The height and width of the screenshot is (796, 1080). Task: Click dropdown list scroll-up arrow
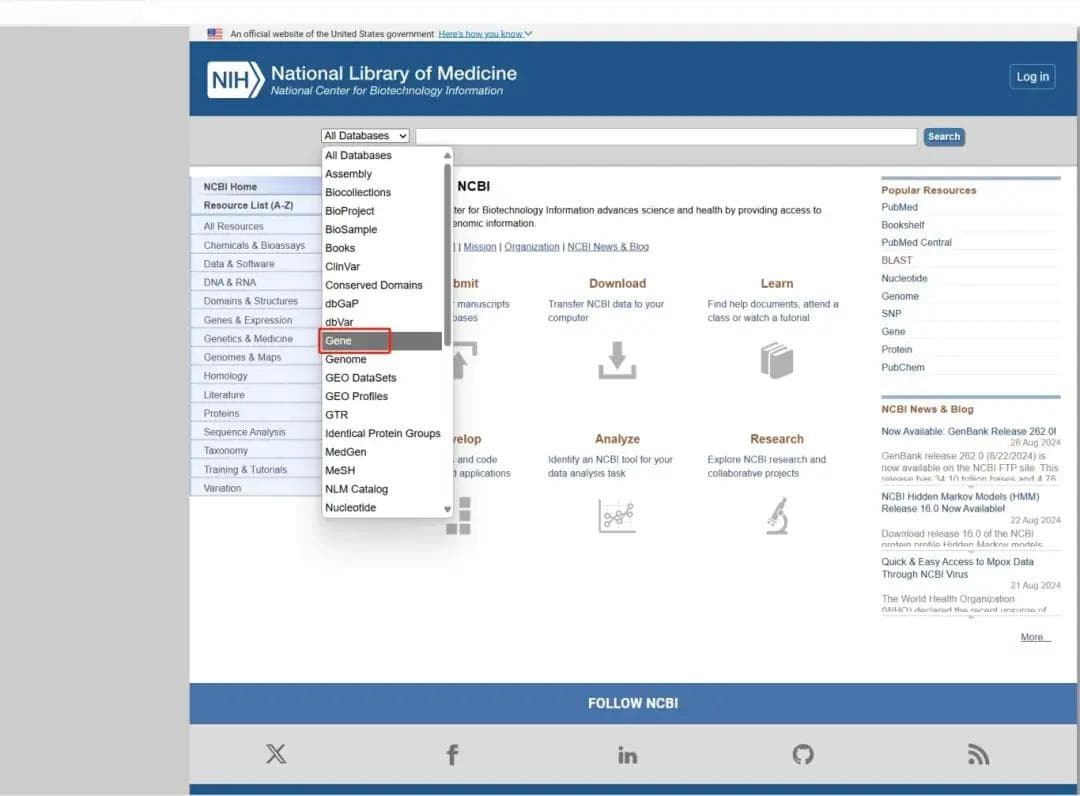448,155
